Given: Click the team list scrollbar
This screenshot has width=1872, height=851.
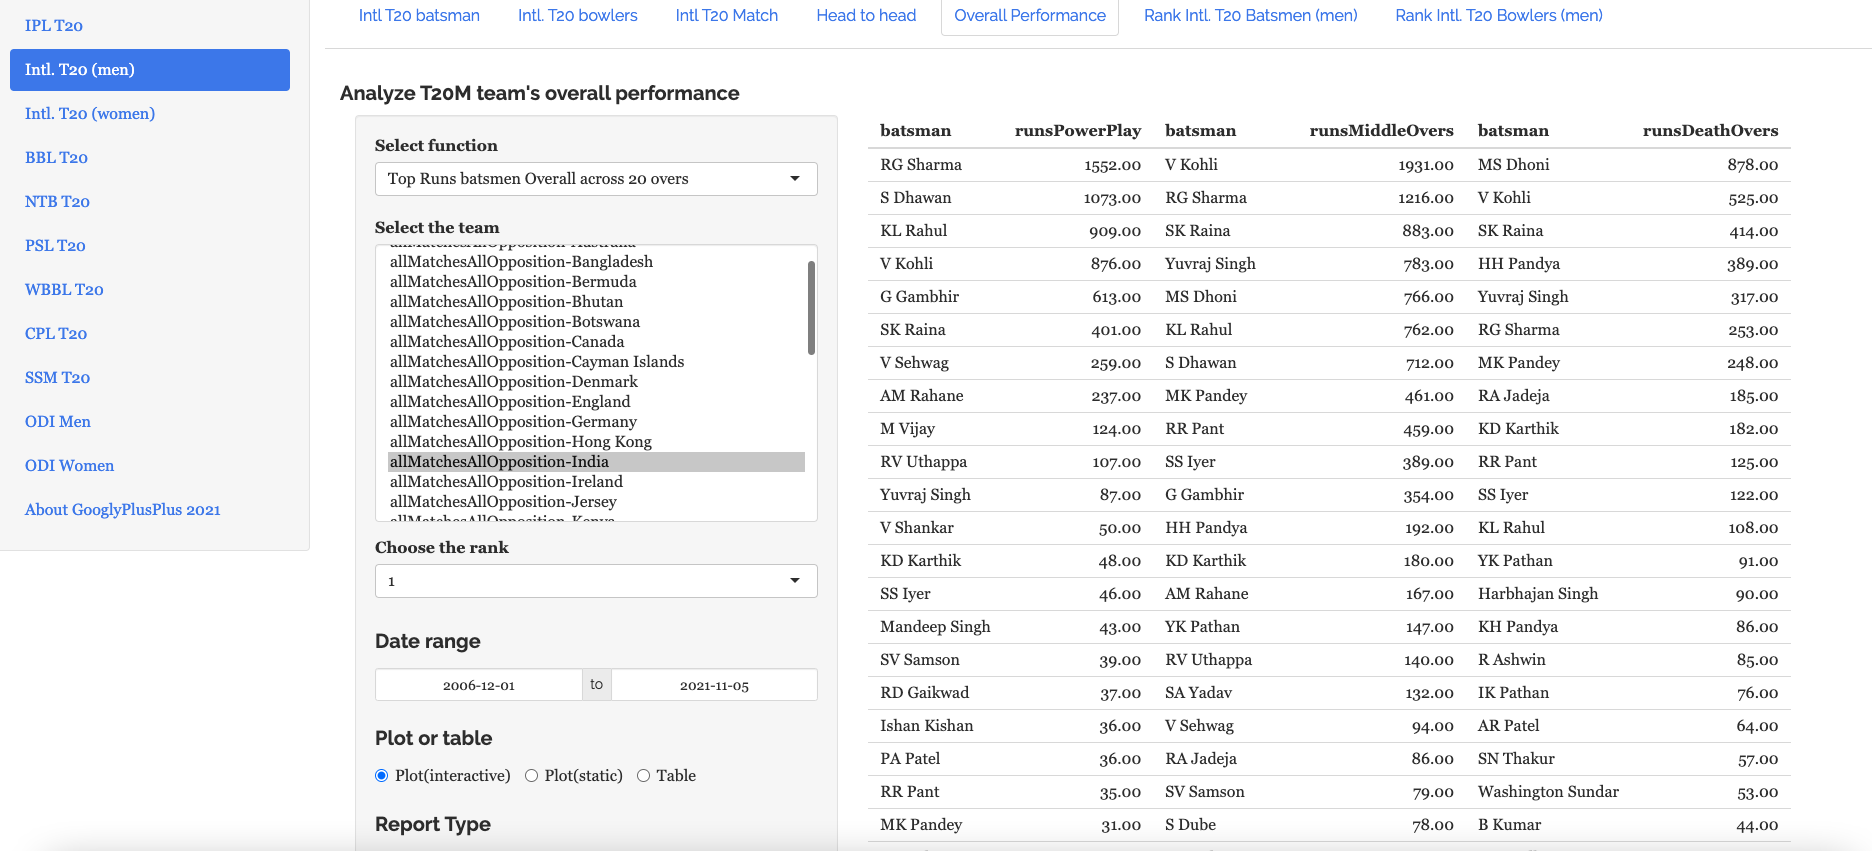Looking at the screenshot, I should (811, 308).
